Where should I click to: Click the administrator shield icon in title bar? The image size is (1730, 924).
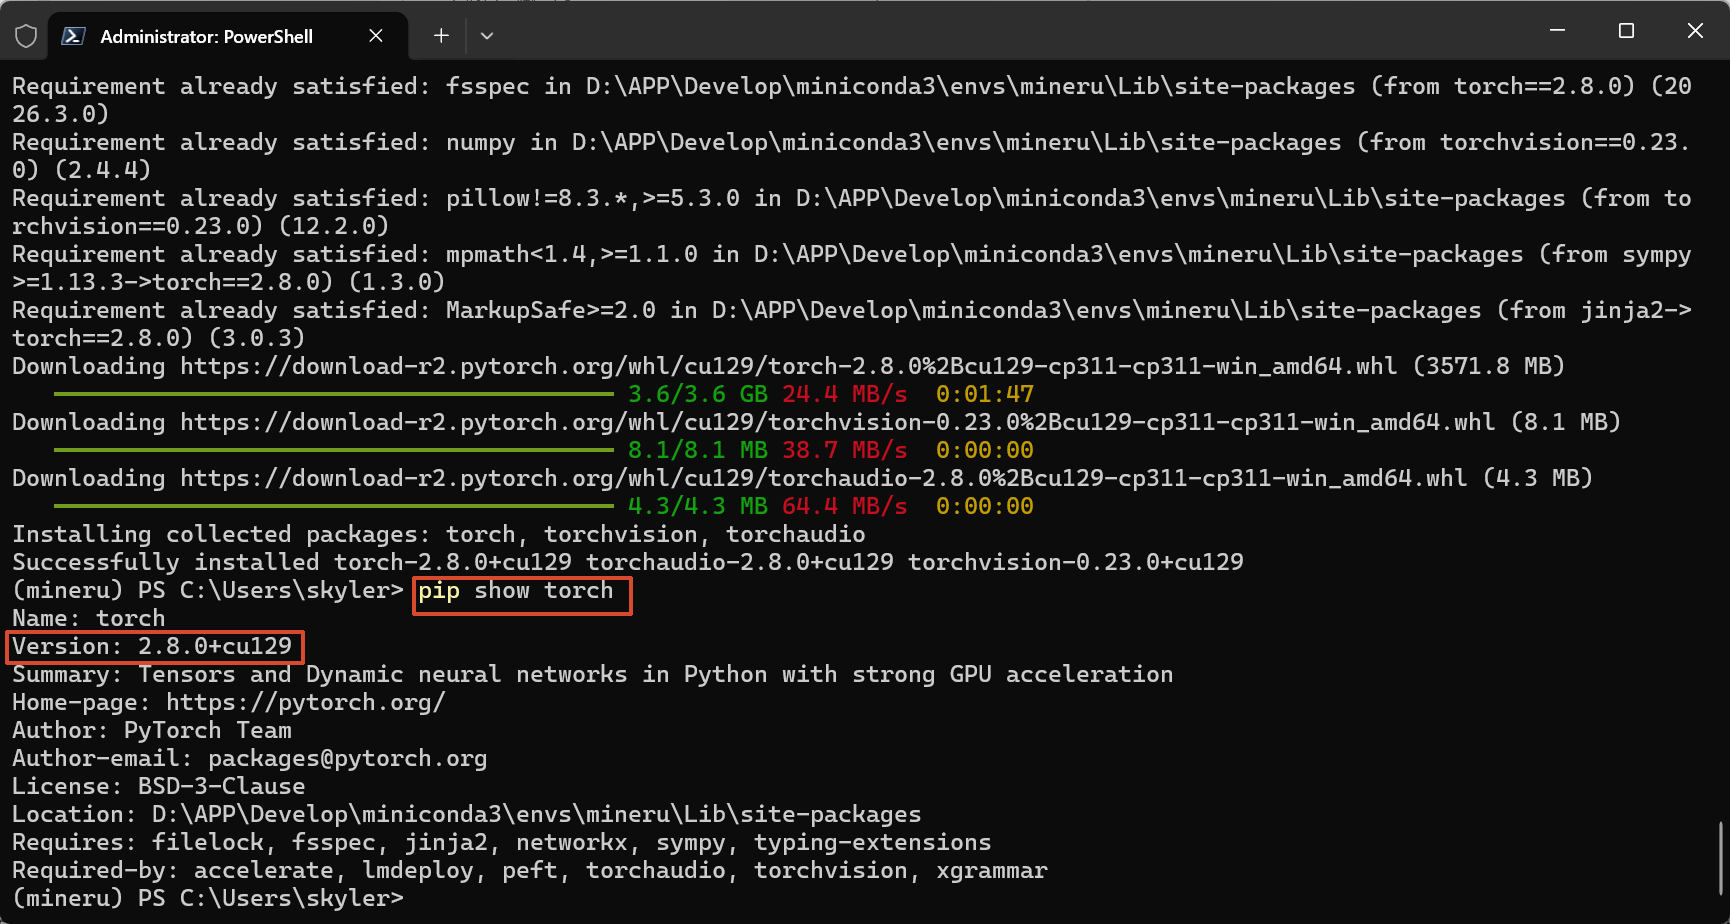[26, 36]
